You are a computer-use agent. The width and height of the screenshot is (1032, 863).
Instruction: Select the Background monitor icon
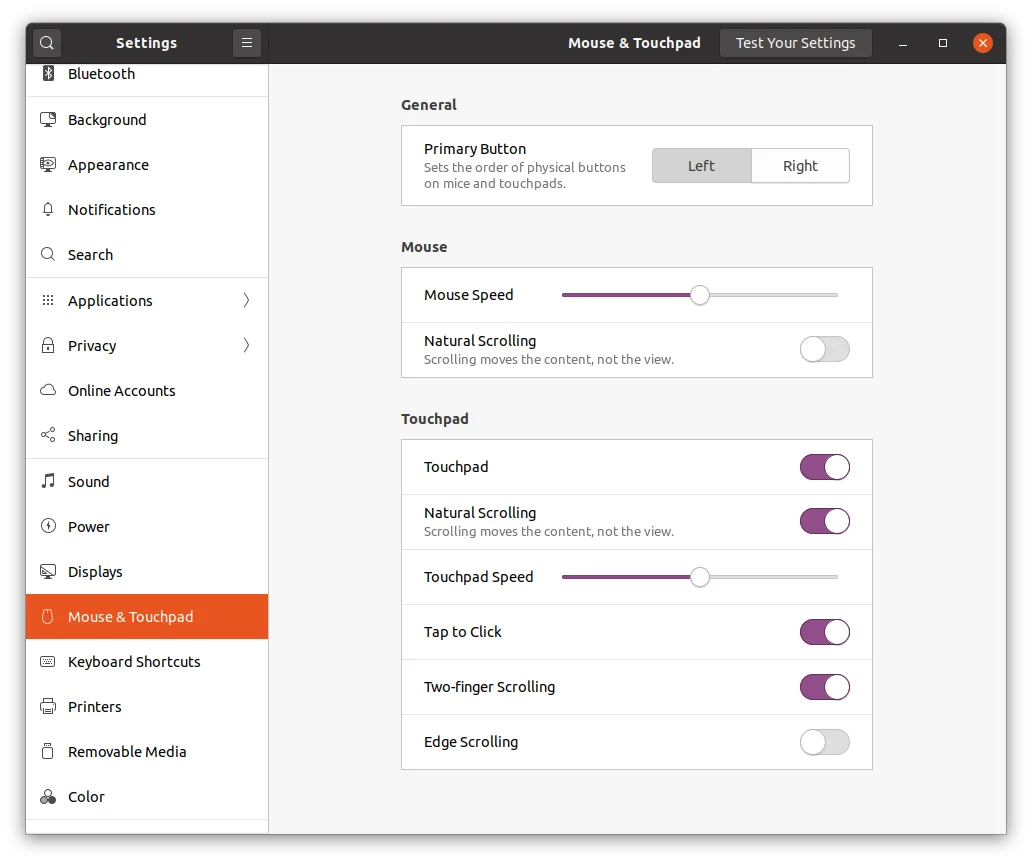tap(48, 120)
